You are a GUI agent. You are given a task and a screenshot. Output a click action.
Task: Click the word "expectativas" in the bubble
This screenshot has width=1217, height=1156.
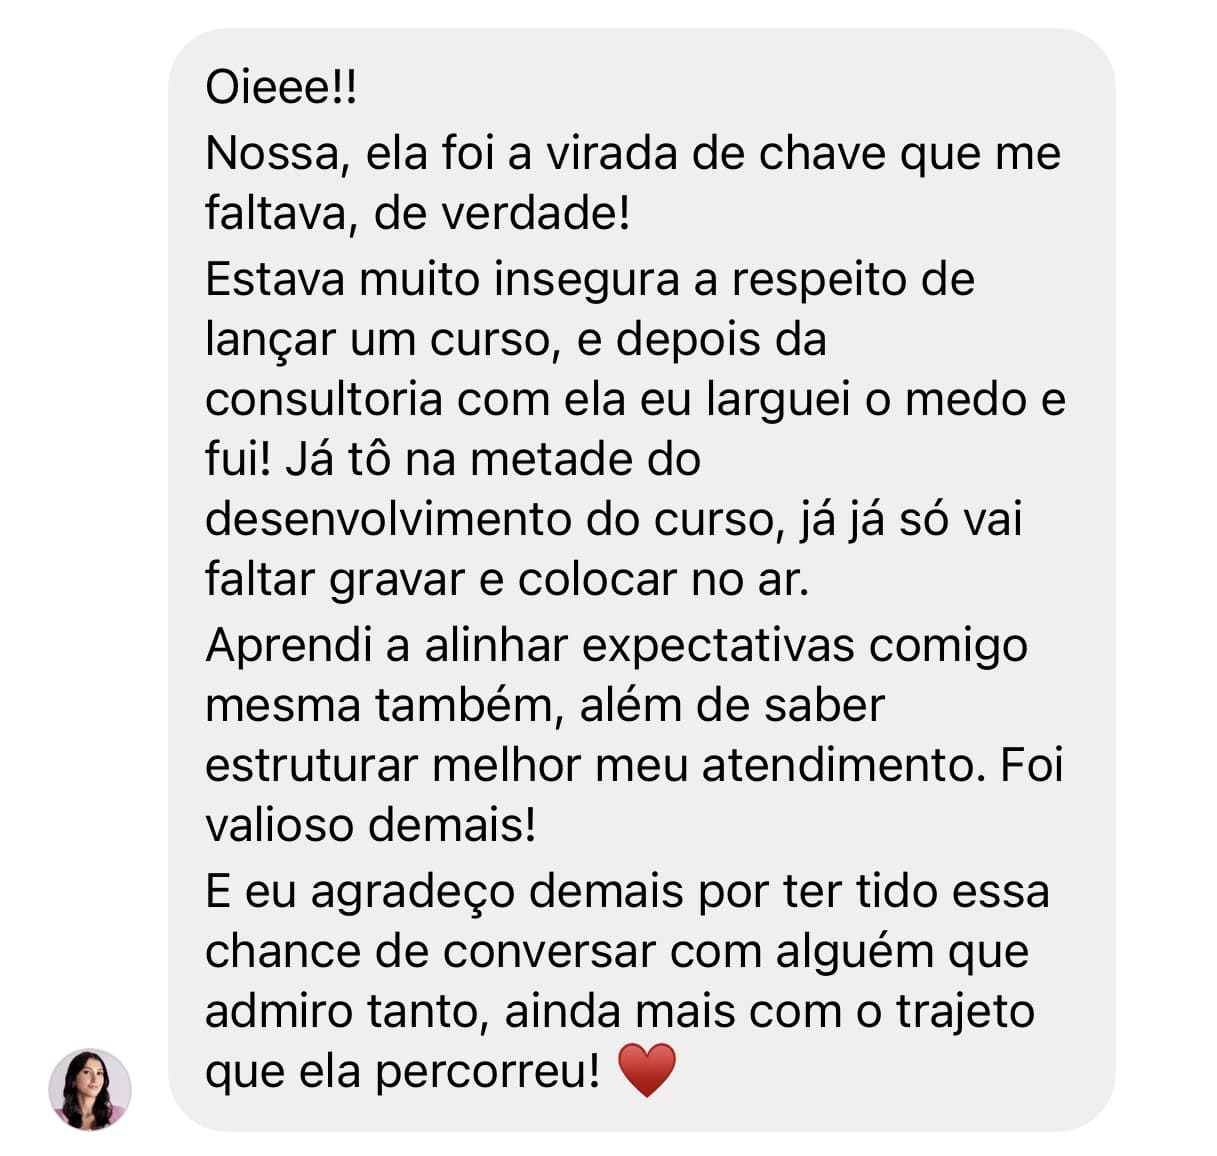point(718,646)
